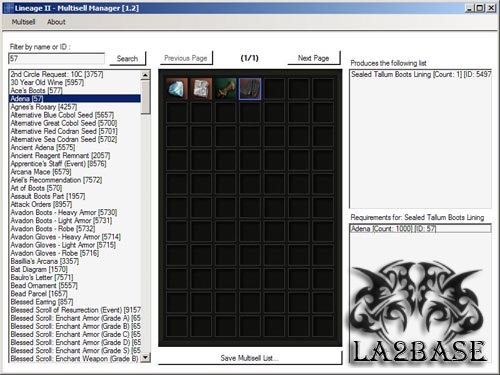Screen dimensions: 500x375
Task: Click Save Multisell List button
Action: pyautogui.click(x=250, y=358)
